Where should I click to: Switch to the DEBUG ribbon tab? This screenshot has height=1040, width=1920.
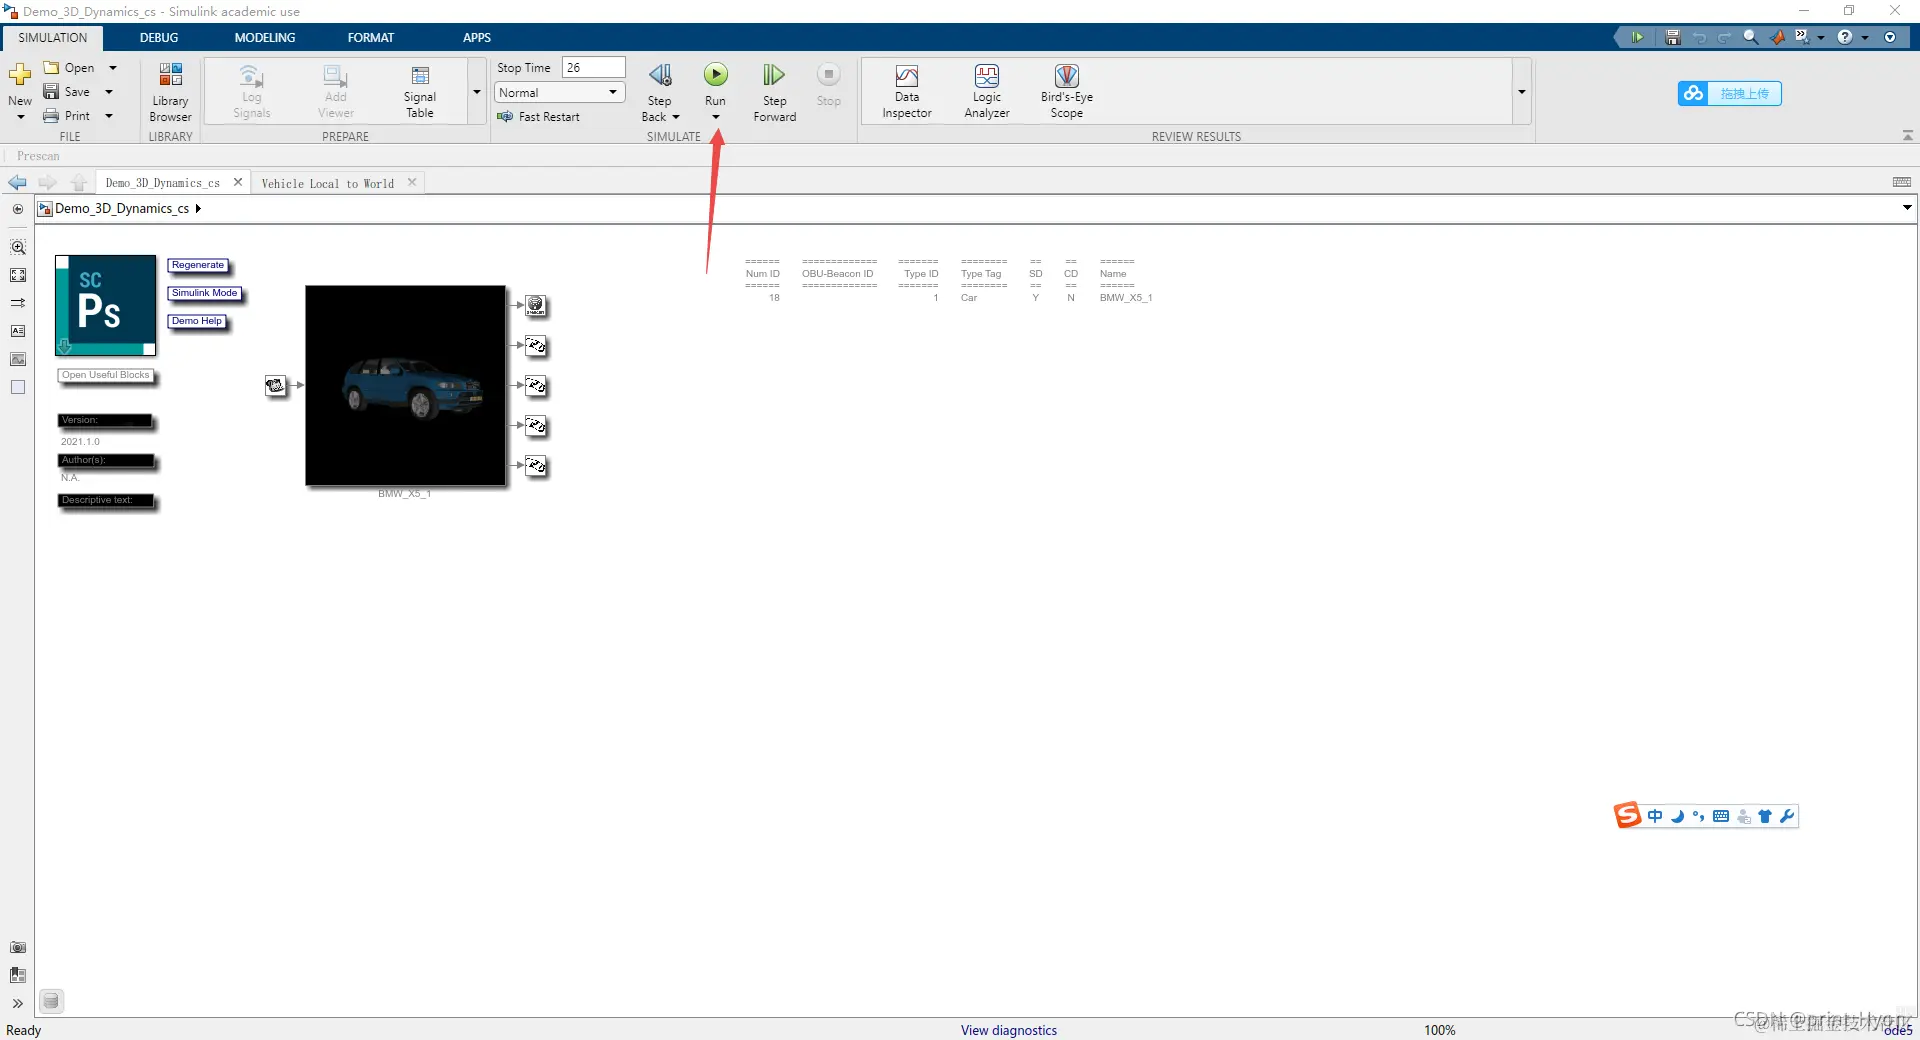[159, 38]
